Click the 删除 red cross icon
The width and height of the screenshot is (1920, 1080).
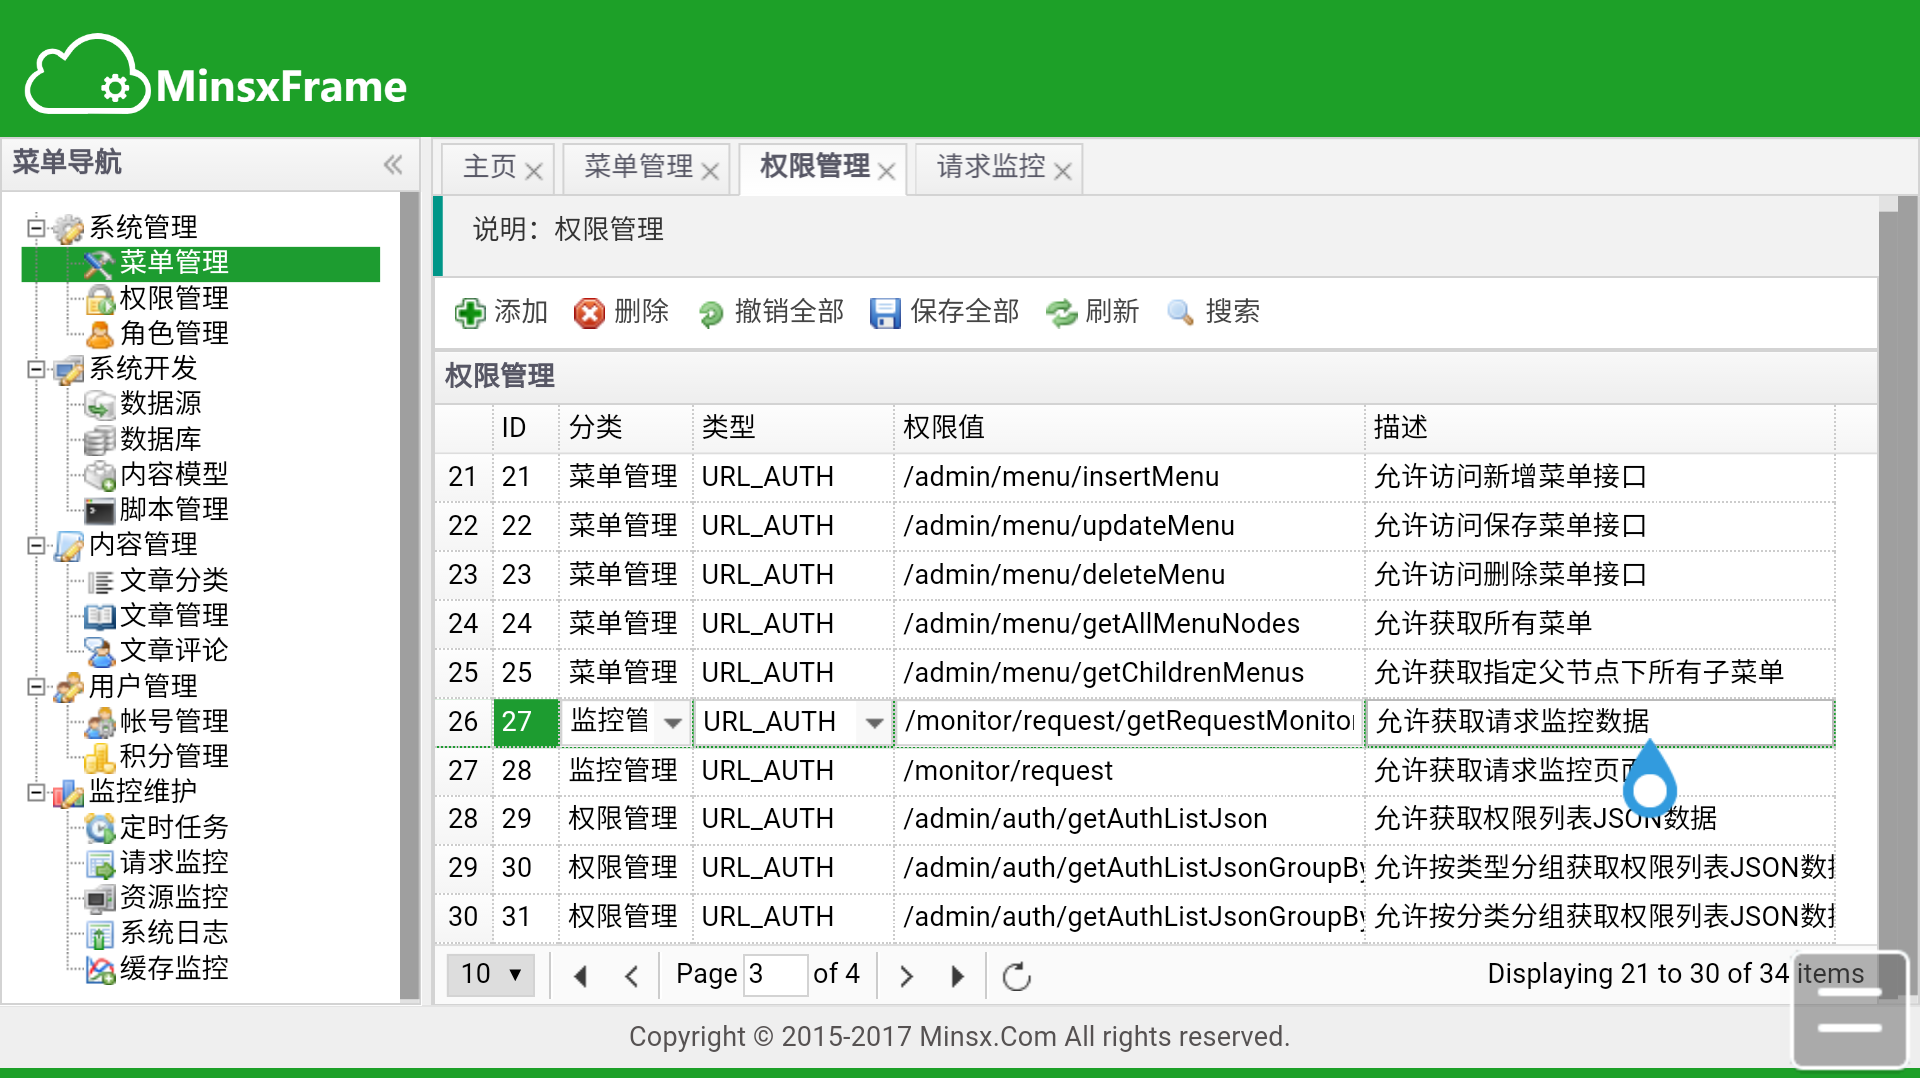pos(589,313)
